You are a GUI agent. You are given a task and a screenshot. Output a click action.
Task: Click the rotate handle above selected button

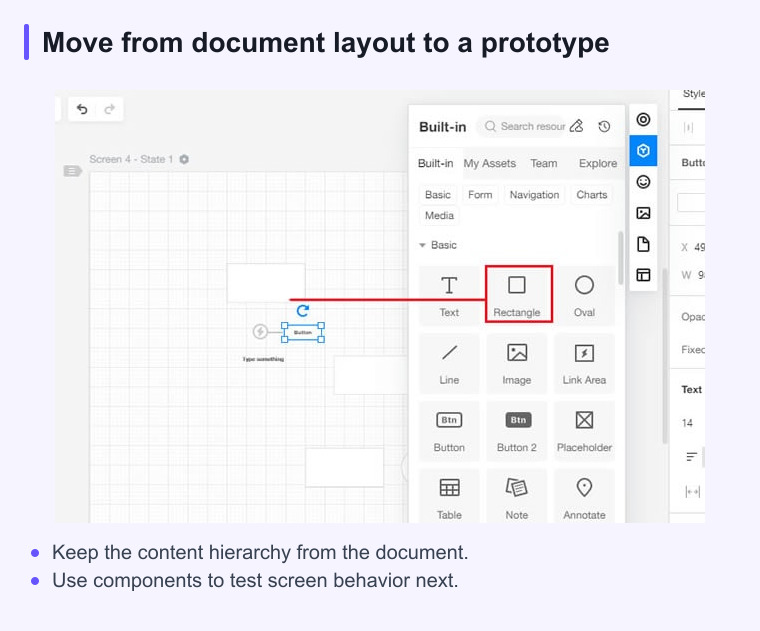pos(303,311)
